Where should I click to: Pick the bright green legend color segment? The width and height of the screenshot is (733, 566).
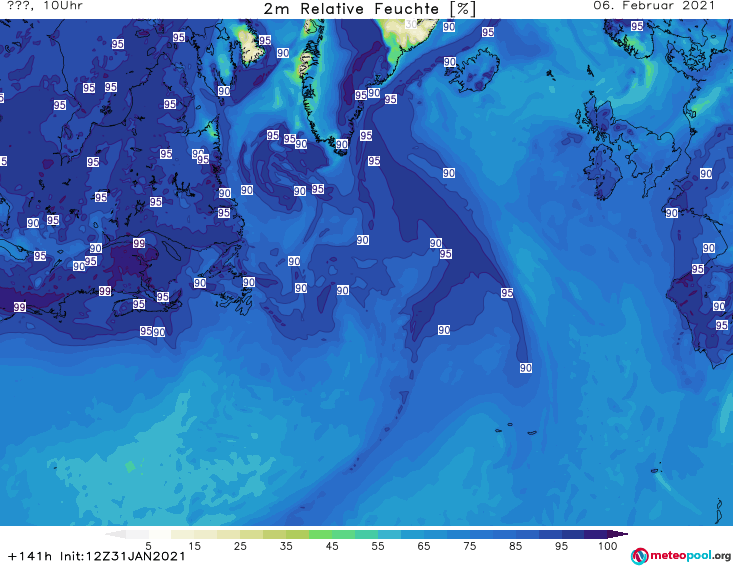320,534
